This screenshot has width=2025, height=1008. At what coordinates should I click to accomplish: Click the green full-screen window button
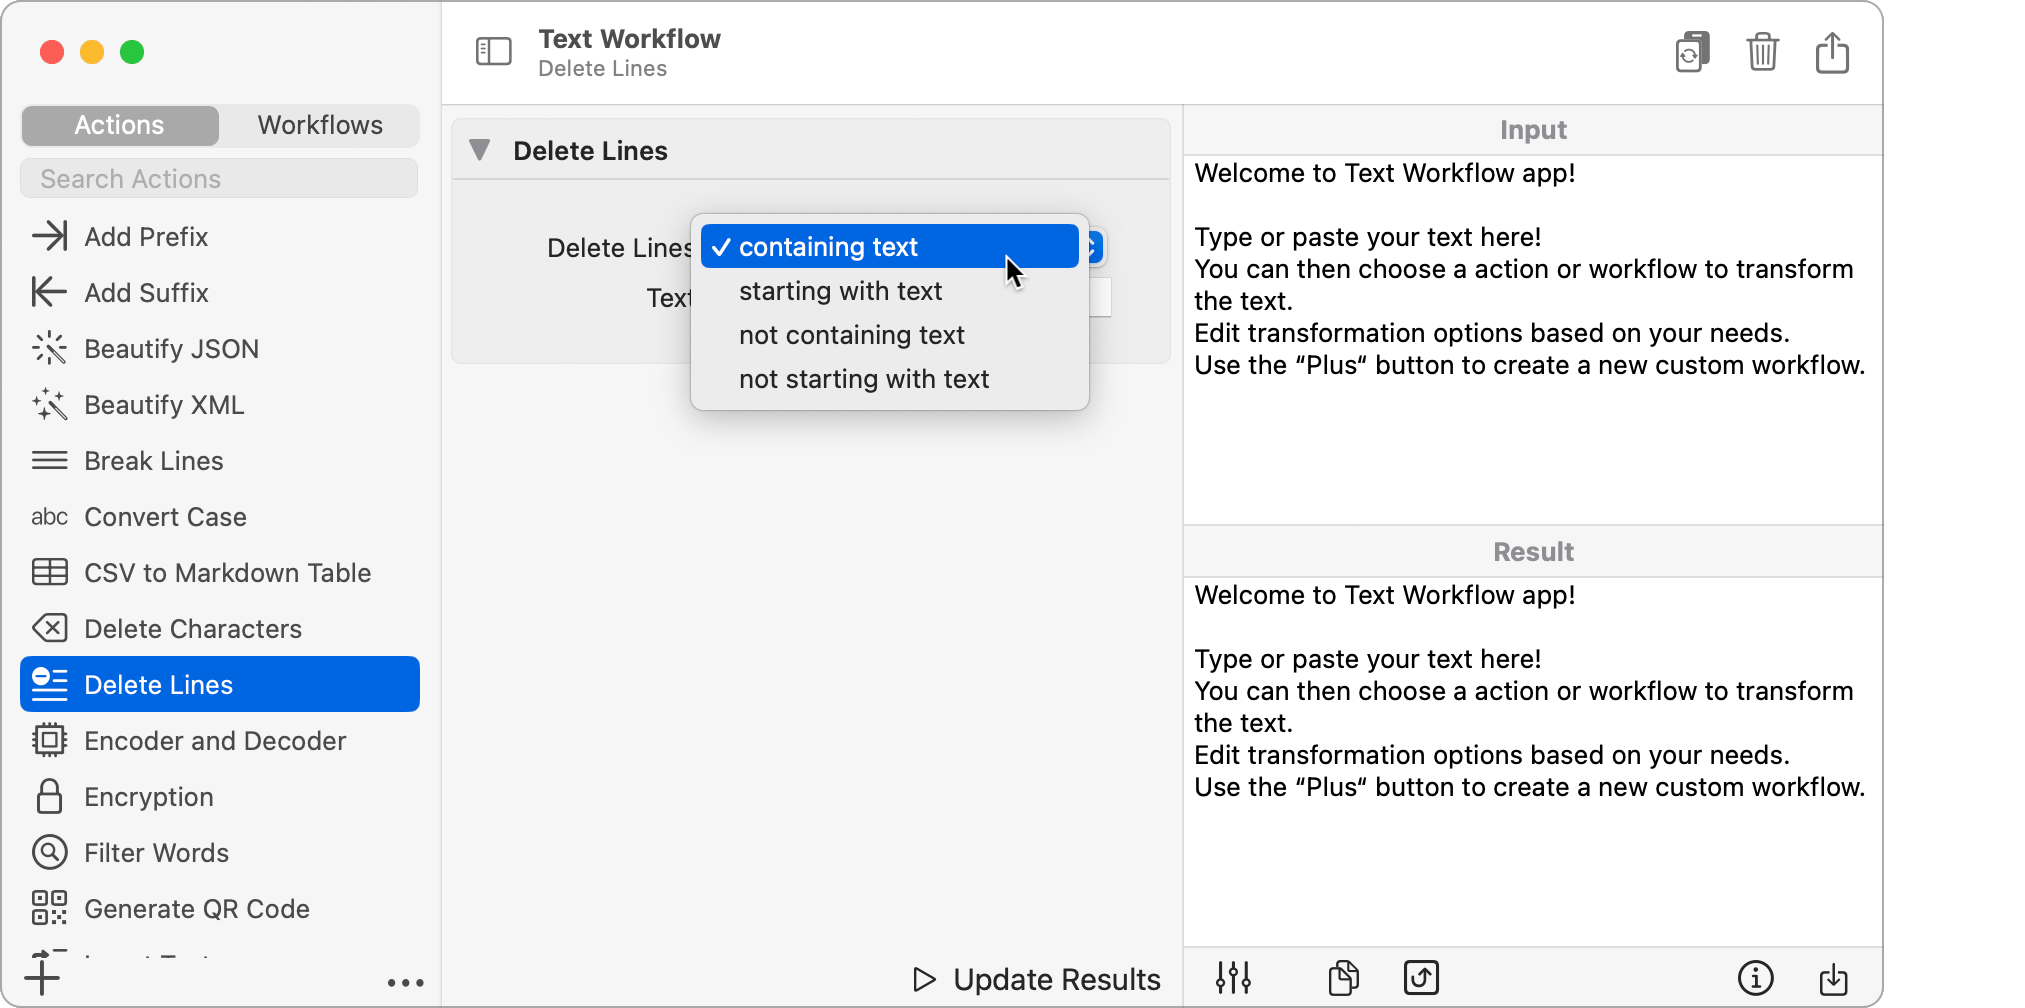tap(132, 52)
